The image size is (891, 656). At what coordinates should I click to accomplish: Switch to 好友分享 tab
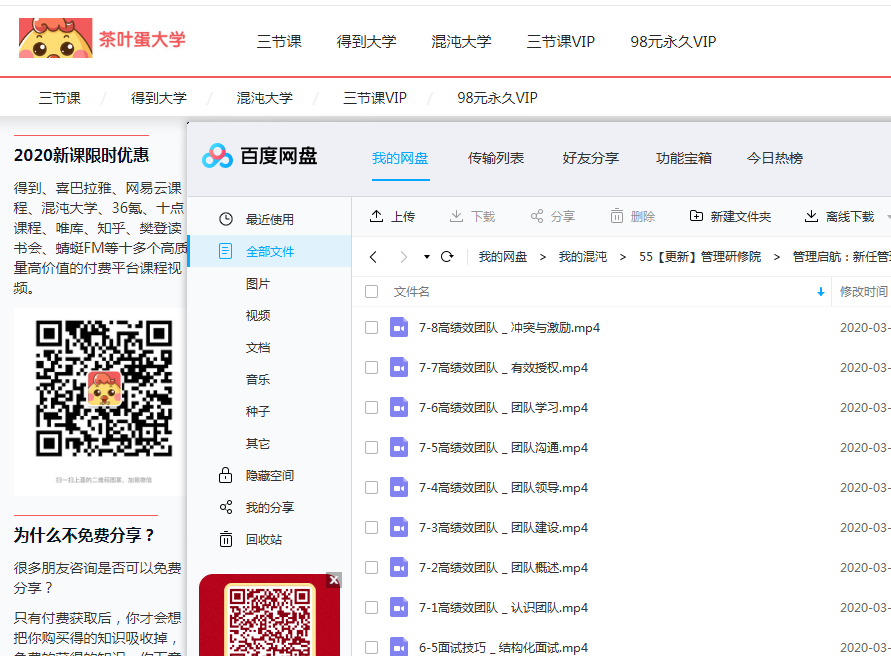[590, 158]
